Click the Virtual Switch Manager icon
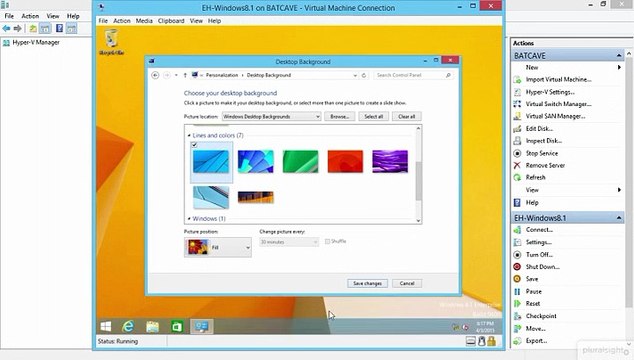 click(517, 104)
